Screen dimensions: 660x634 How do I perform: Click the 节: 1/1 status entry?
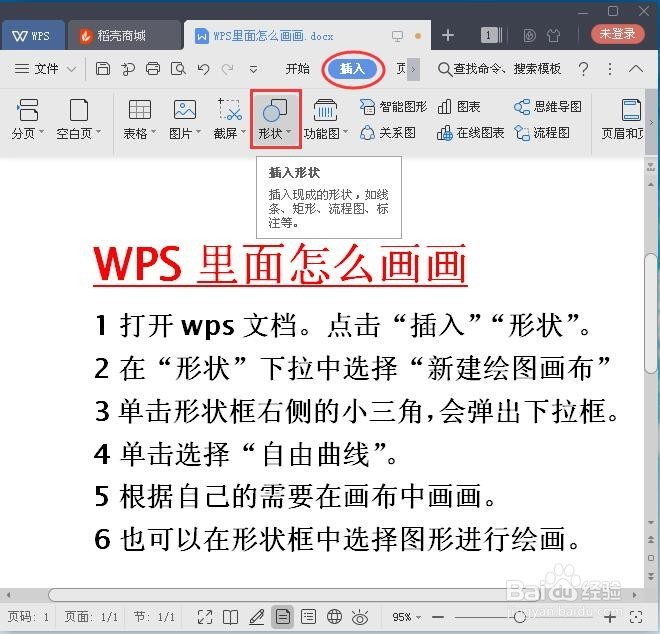154,617
